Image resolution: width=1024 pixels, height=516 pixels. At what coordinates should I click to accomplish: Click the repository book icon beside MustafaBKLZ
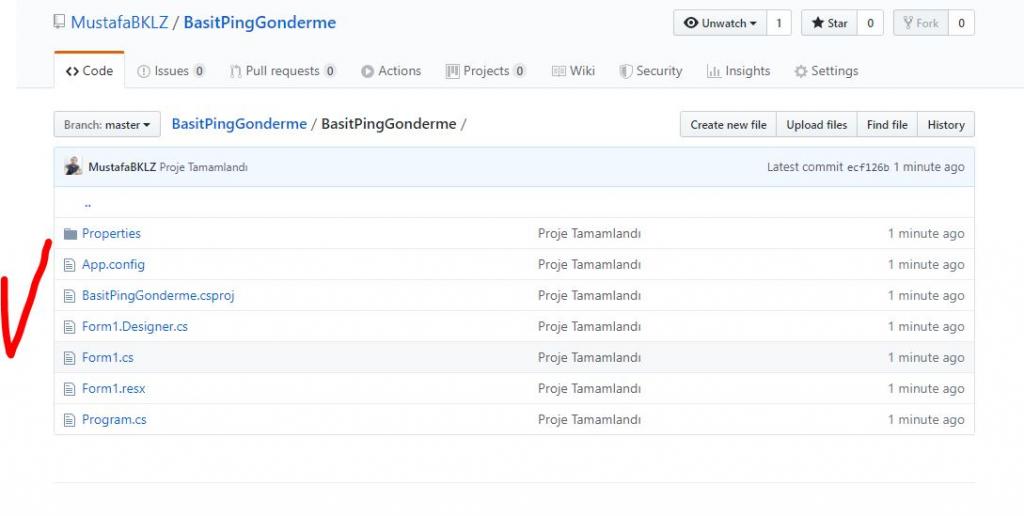click(x=59, y=22)
